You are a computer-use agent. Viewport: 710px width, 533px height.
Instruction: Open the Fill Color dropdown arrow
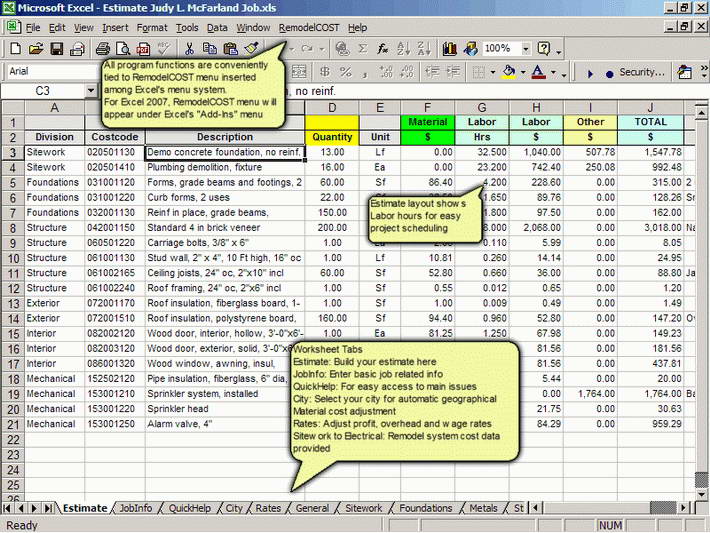click(x=523, y=72)
